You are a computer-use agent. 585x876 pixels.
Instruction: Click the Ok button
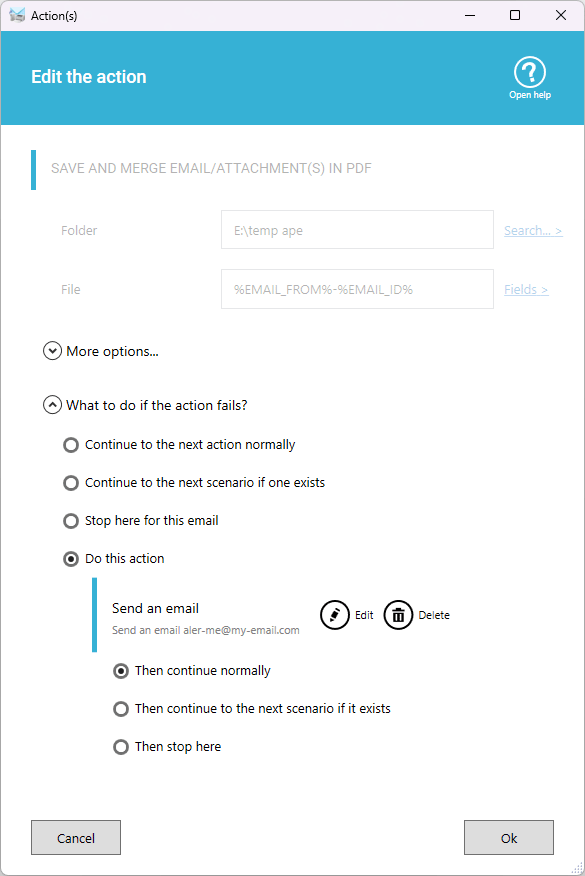point(508,837)
